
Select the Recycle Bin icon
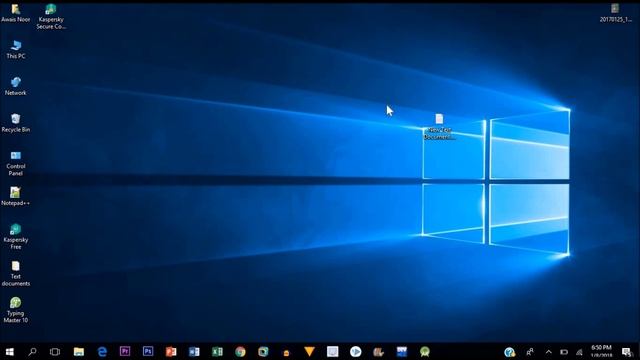click(16, 123)
